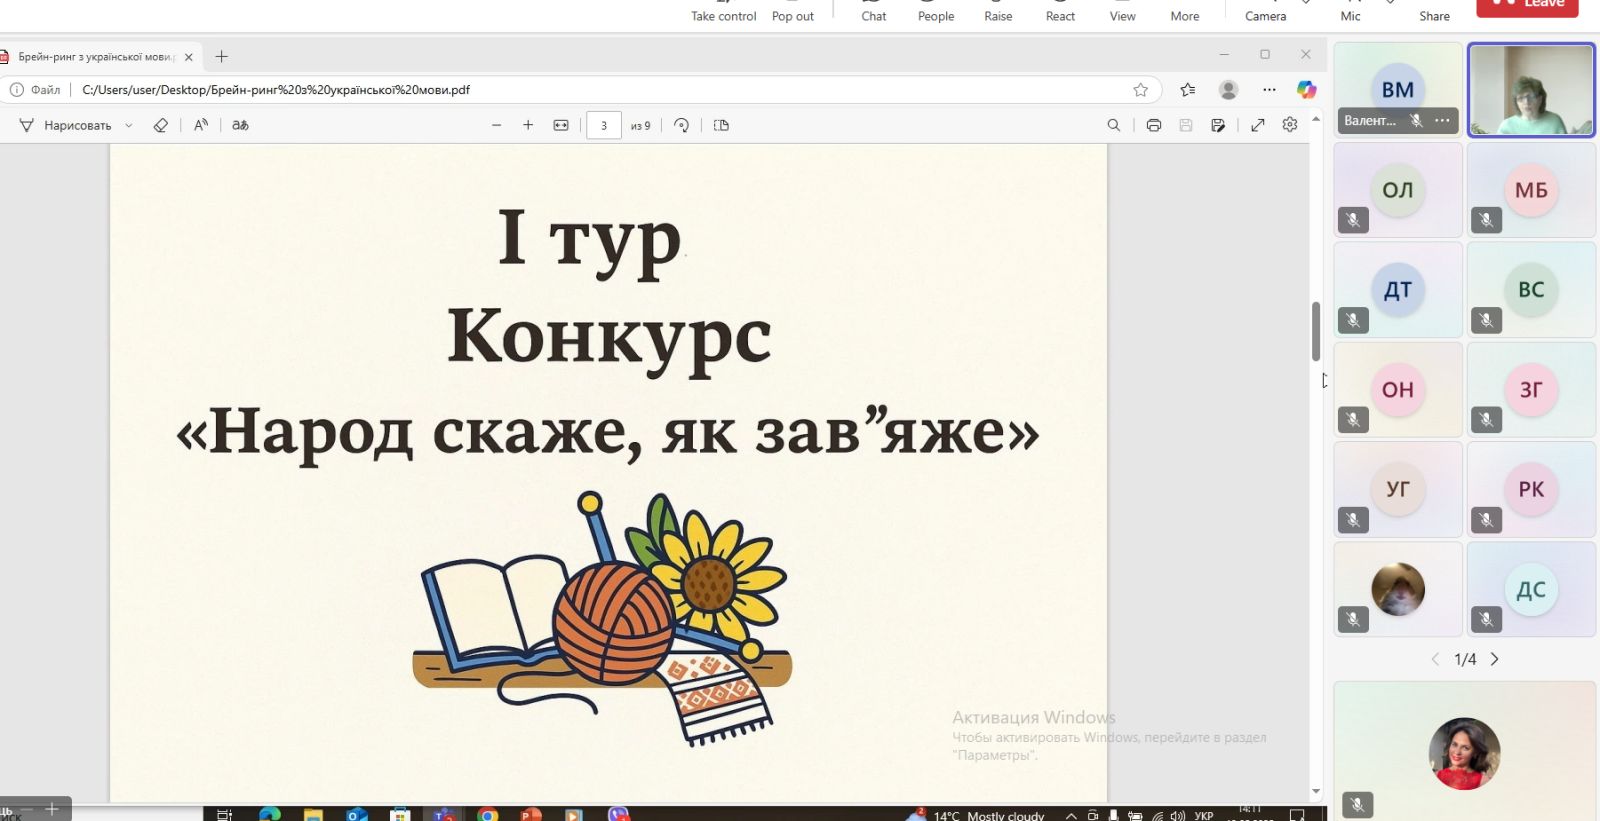1600x821 pixels.
Task: Switch the PDF page view layout
Action: pos(721,125)
